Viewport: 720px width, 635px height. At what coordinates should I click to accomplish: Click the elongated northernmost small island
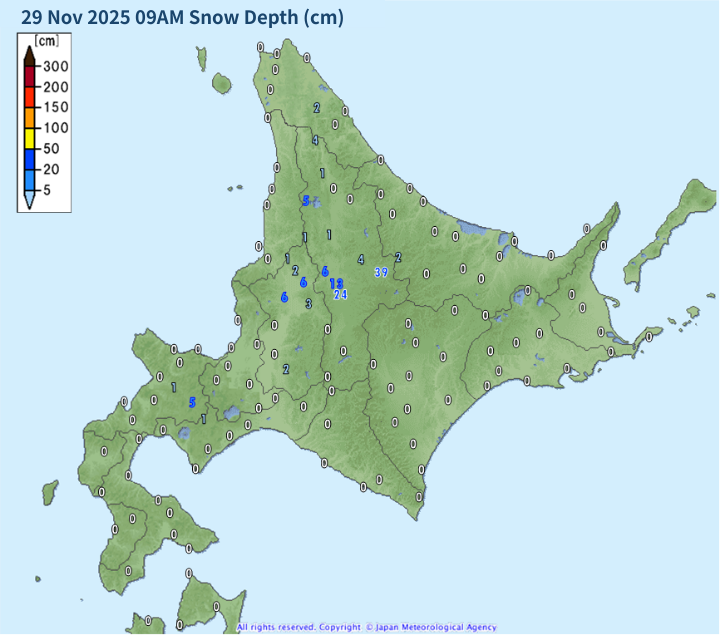click(200, 58)
